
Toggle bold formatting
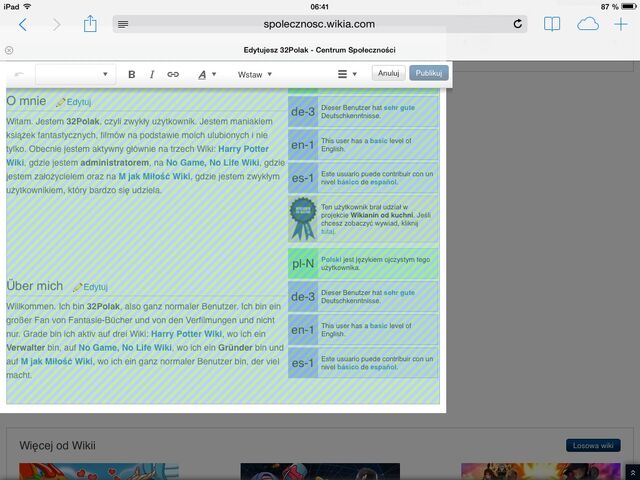click(x=131, y=74)
